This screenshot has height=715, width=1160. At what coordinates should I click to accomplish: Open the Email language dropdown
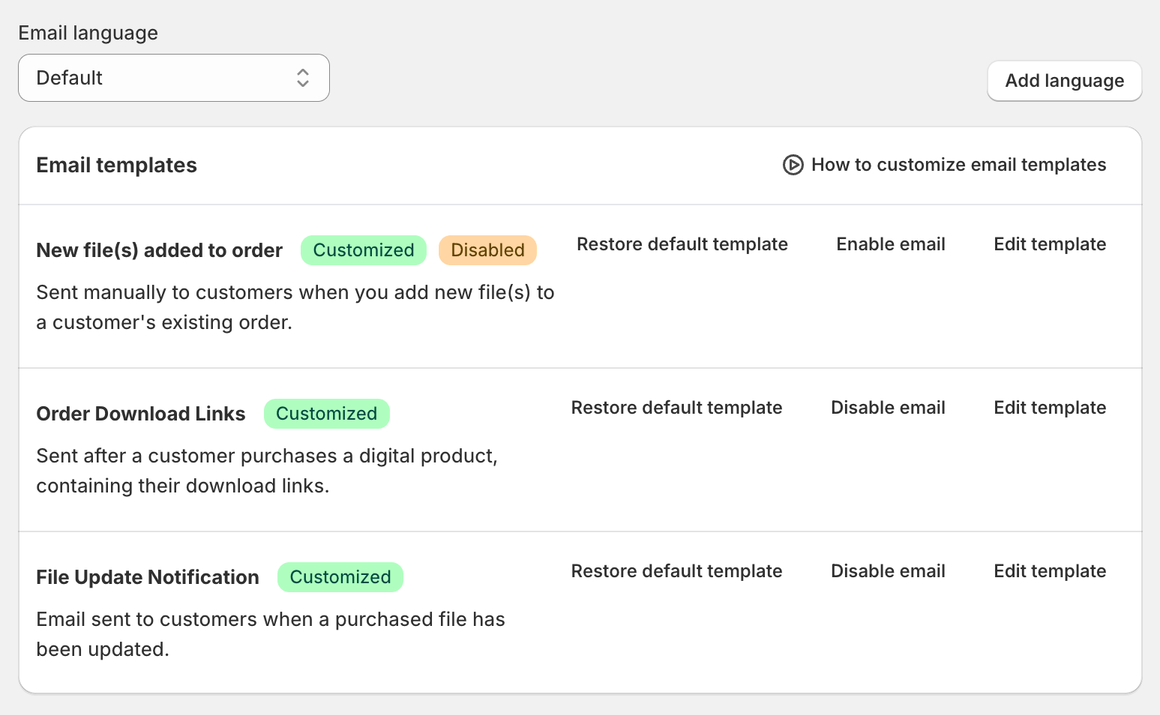click(x=174, y=78)
